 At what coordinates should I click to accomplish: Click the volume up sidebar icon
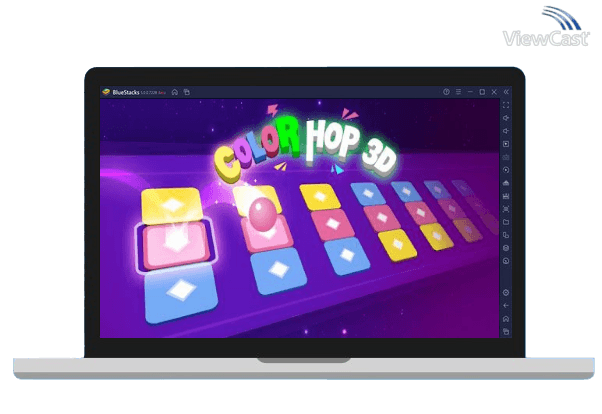tap(506, 118)
